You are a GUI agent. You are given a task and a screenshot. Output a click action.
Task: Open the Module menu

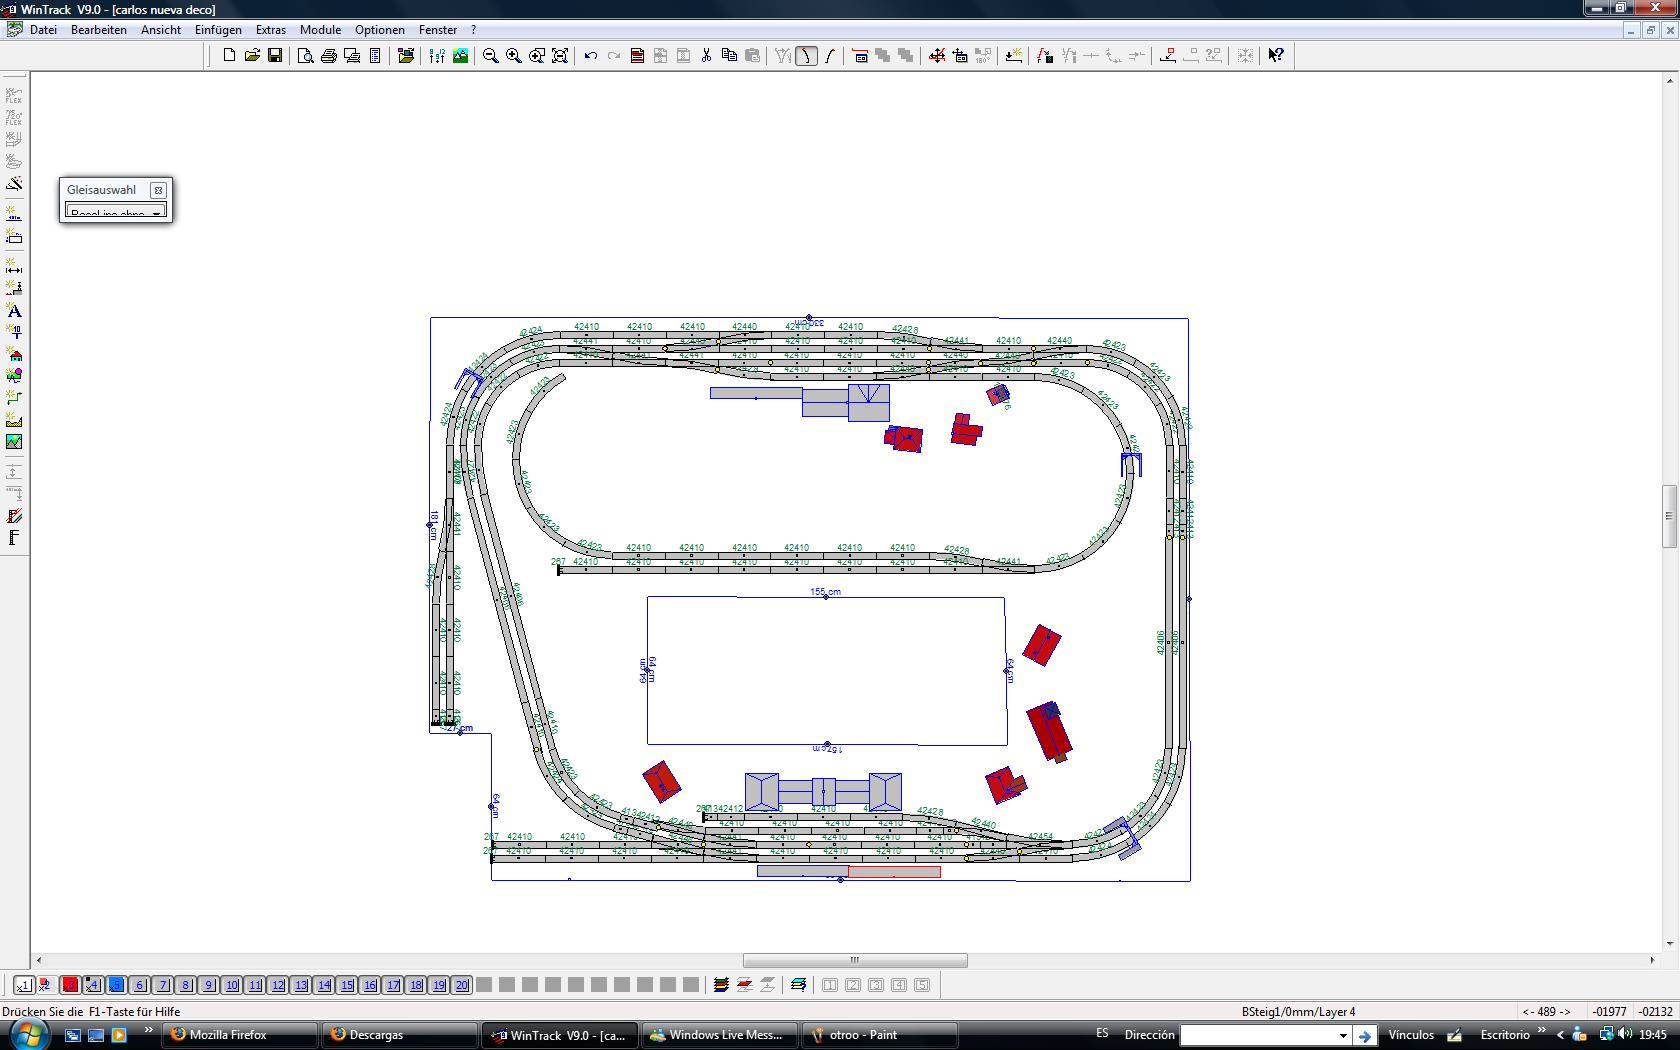click(320, 30)
